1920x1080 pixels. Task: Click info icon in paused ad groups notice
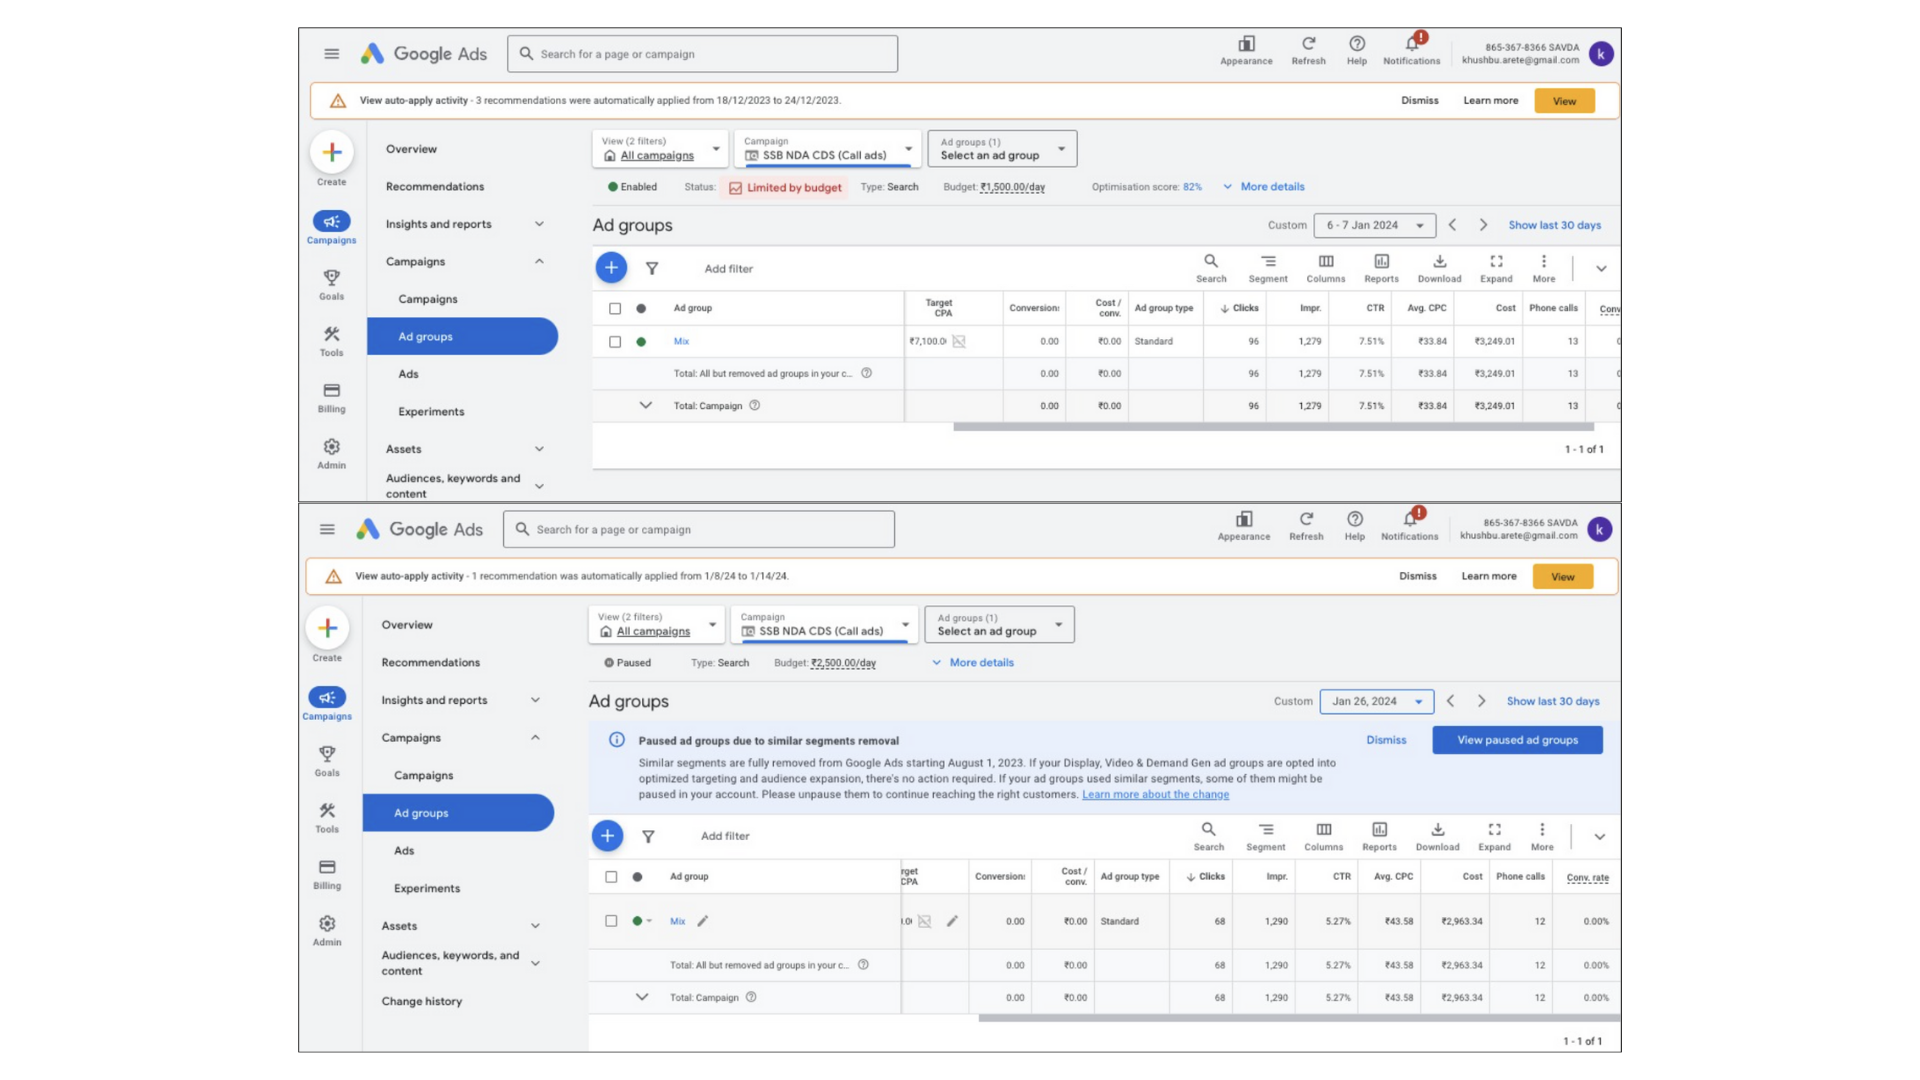(x=617, y=740)
